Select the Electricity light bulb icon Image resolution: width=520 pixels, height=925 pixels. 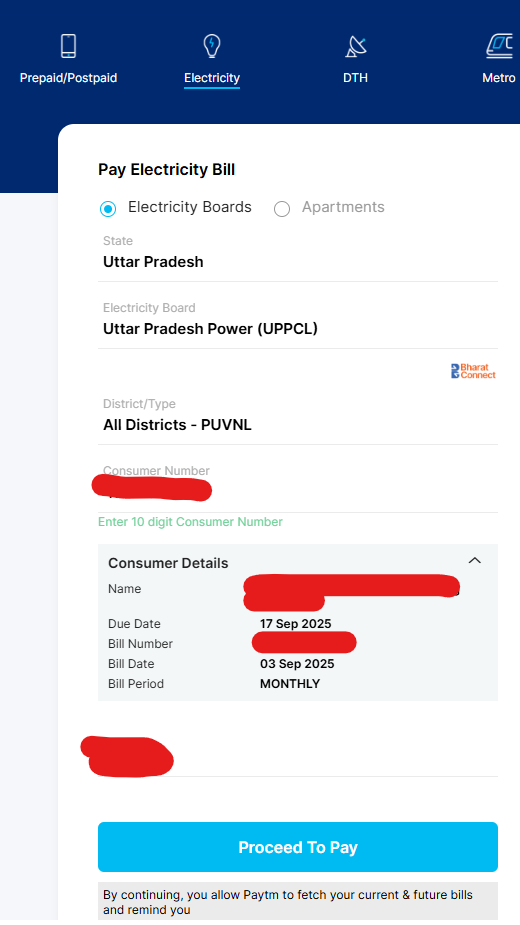pyautogui.click(x=212, y=46)
